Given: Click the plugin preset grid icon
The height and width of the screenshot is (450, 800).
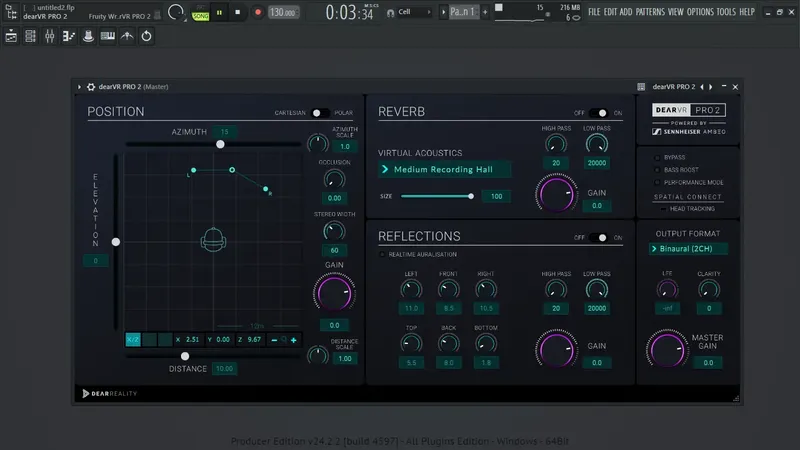Looking at the screenshot, I should click(641, 87).
